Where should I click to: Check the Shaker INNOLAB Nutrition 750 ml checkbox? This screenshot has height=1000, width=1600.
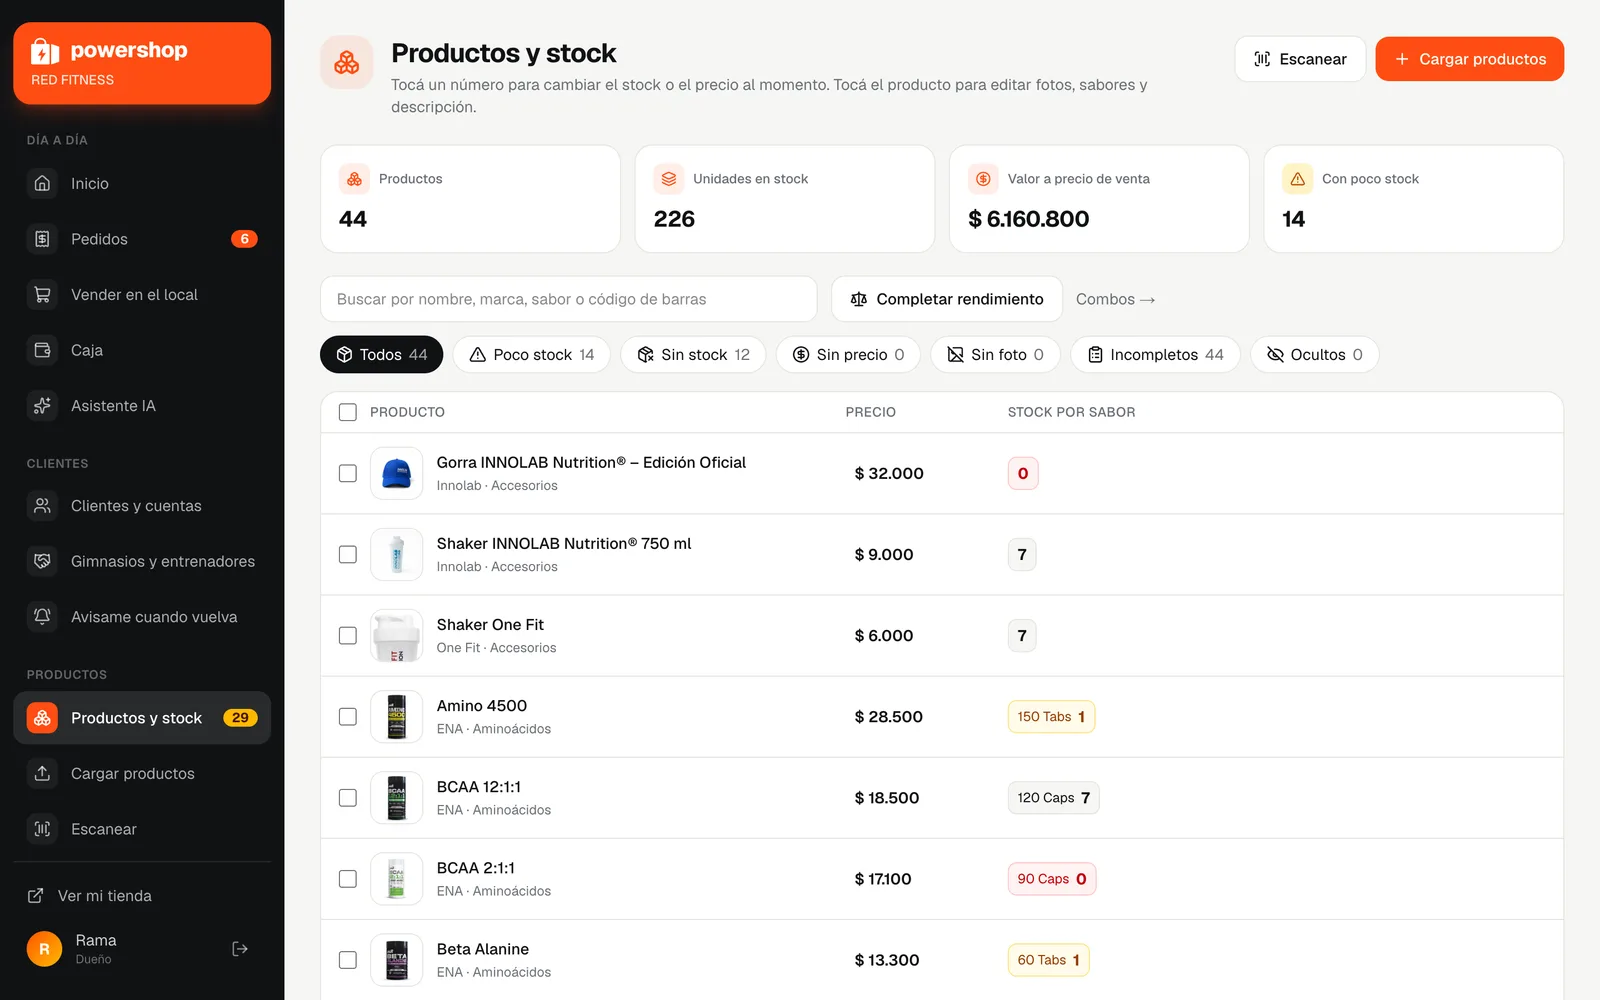click(x=348, y=554)
